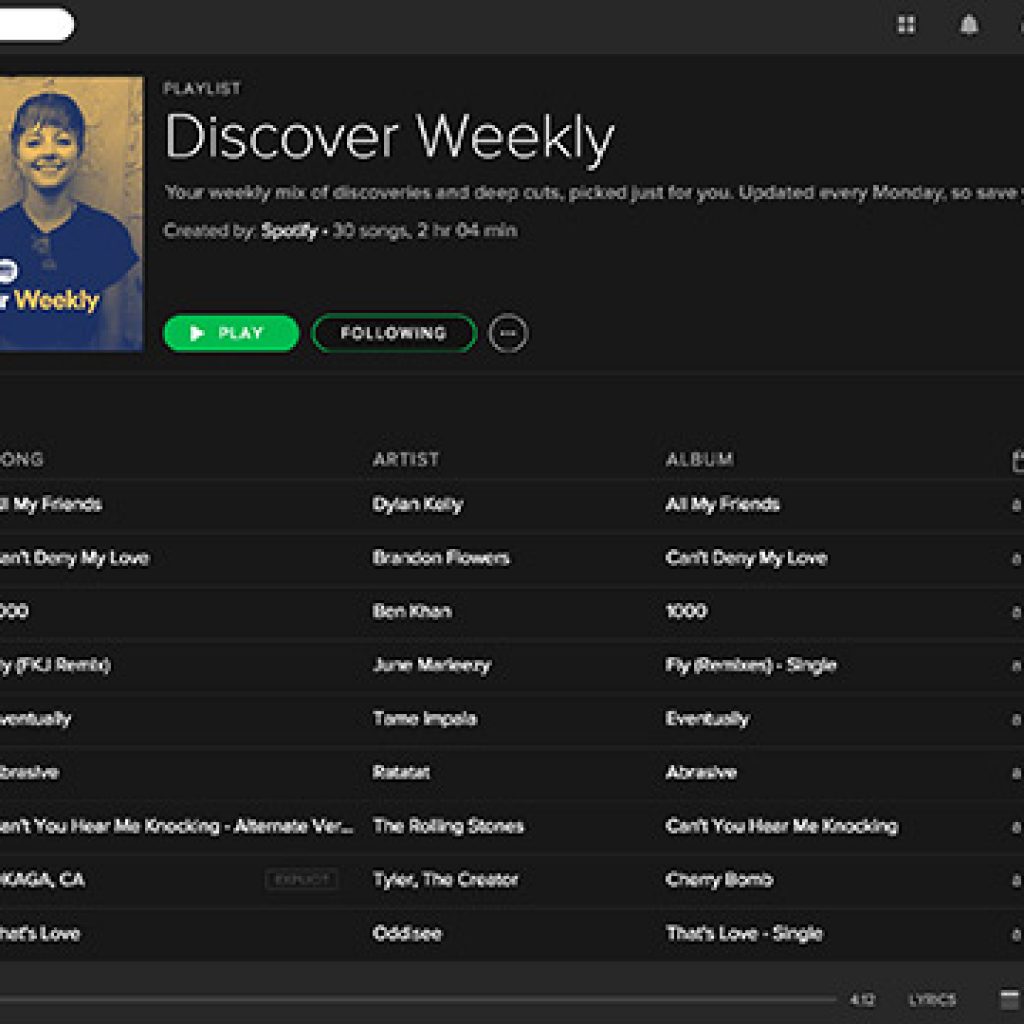Seek on the playback progress bar
This screenshot has width=1024, height=1024.
click(418, 999)
